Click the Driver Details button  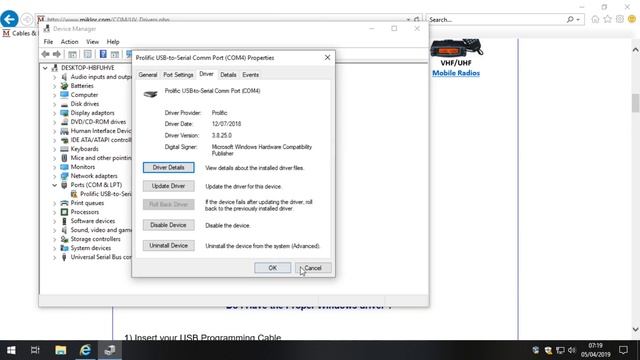coord(169,167)
